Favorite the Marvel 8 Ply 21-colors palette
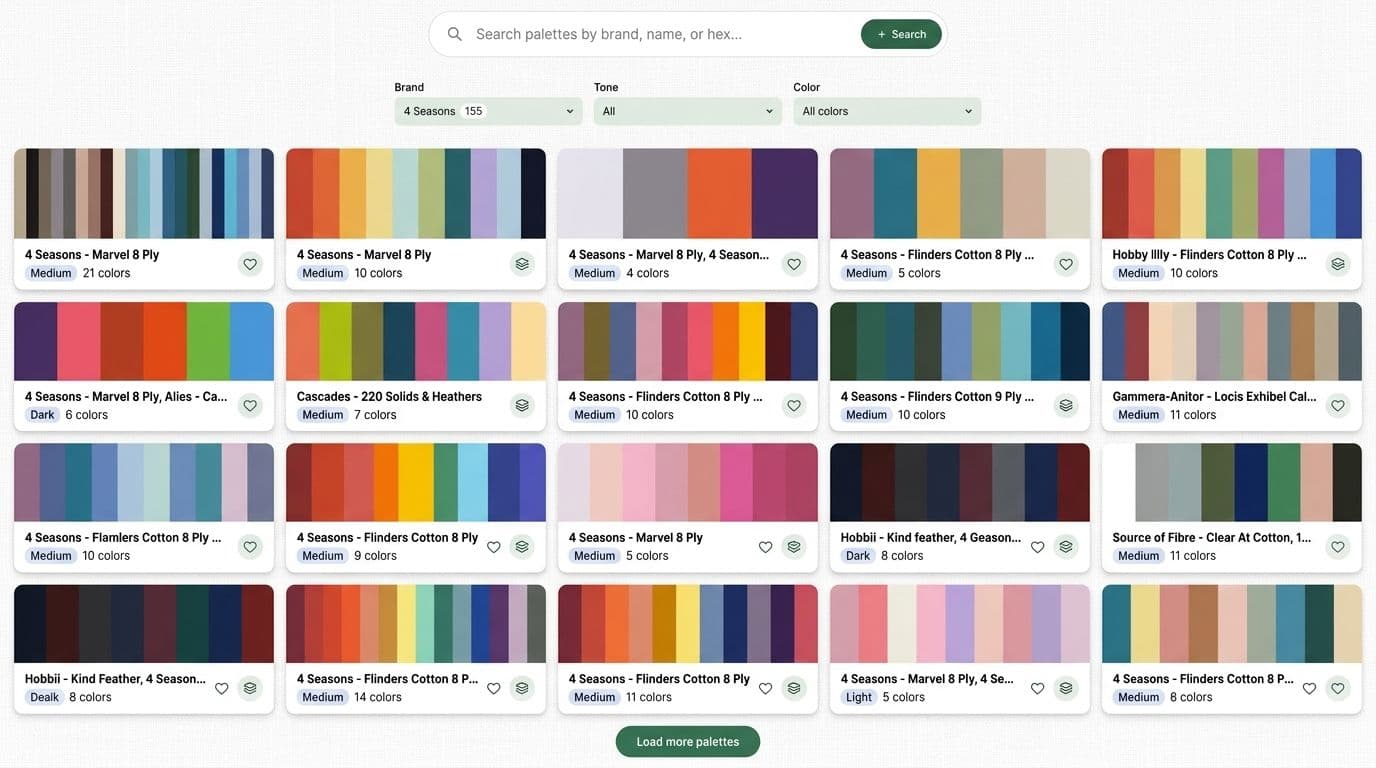1376x768 pixels. point(250,264)
